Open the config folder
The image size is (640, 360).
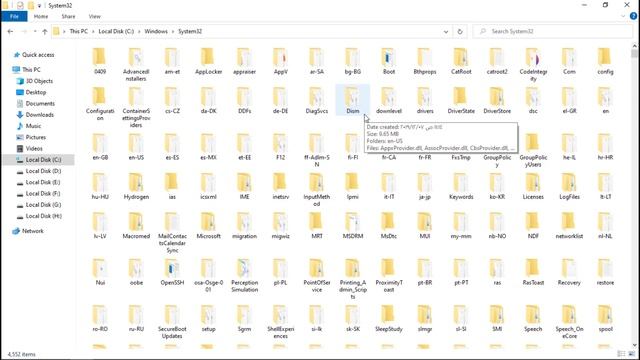[605, 61]
